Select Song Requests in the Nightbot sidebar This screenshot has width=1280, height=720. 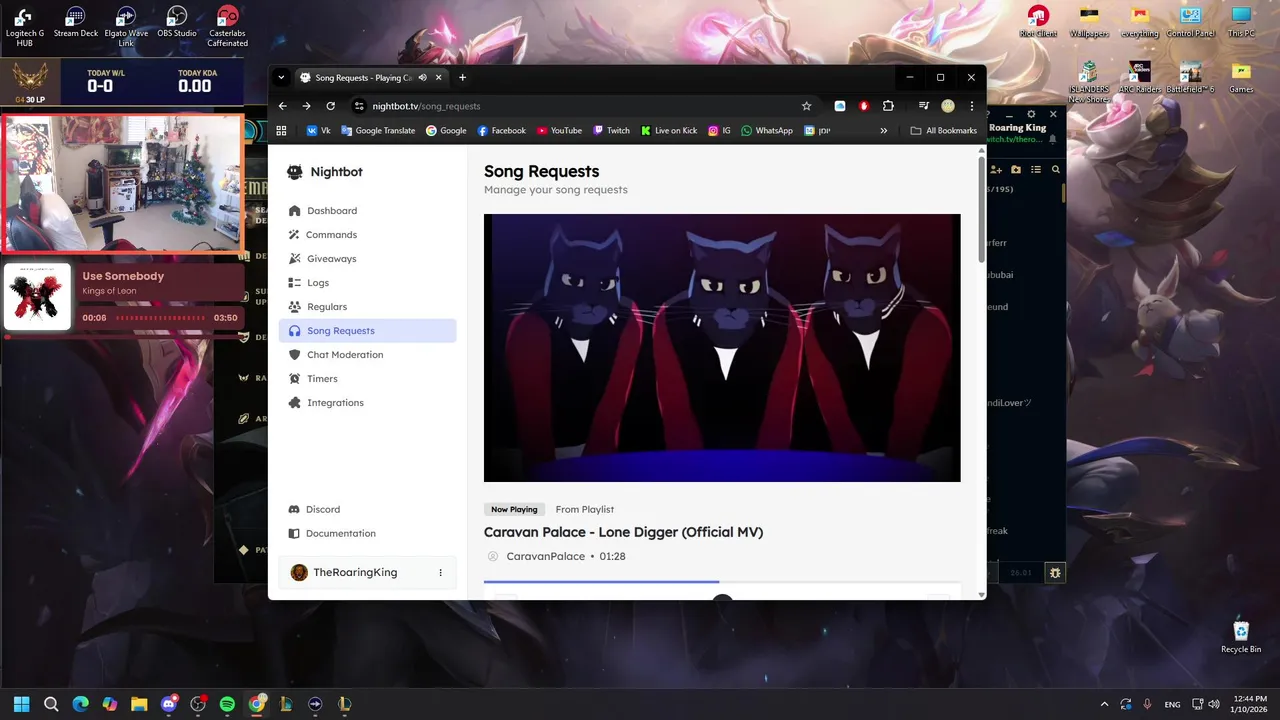pos(367,331)
